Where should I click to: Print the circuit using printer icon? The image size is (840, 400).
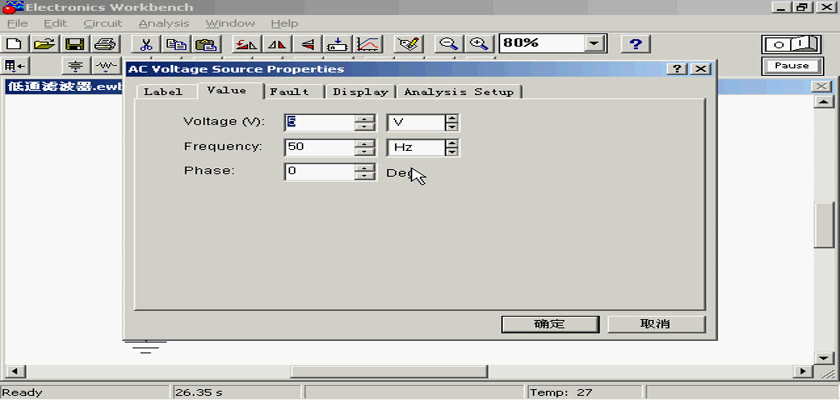104,44
